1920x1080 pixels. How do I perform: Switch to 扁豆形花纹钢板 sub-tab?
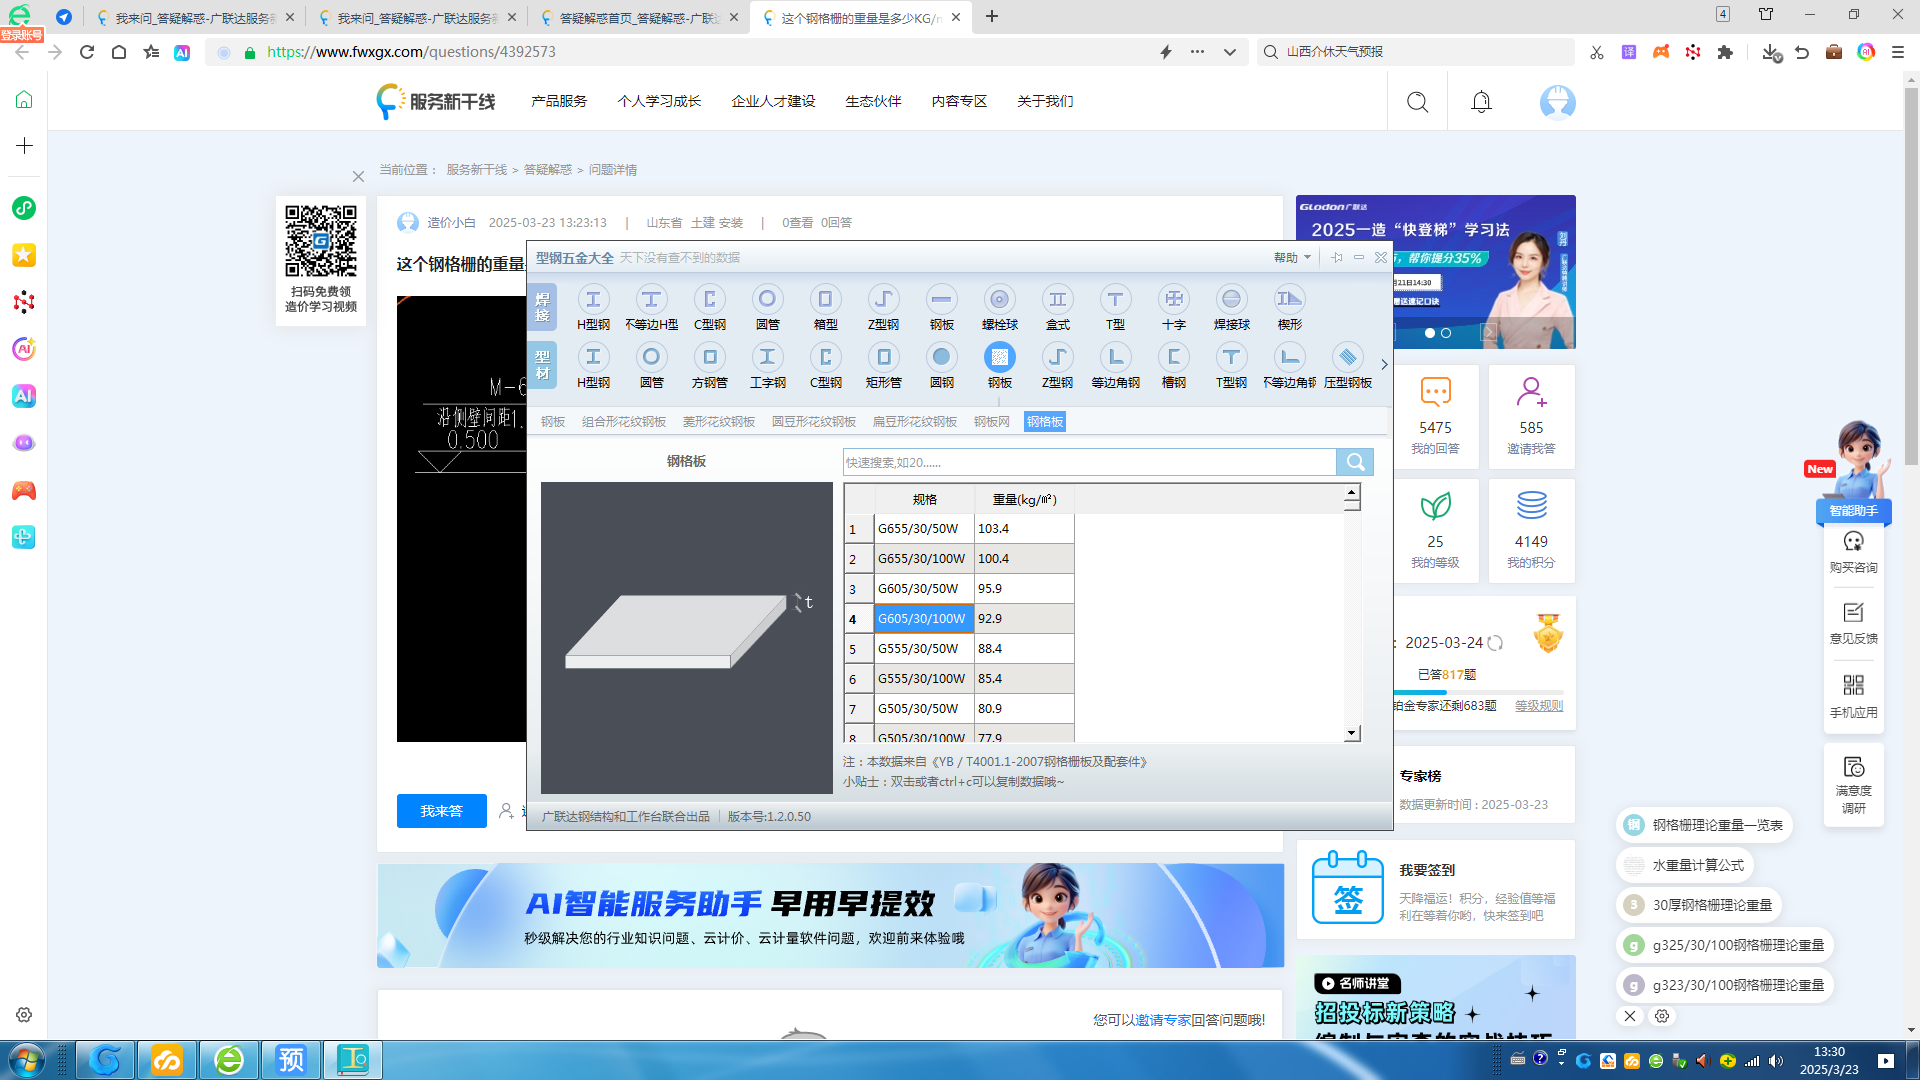coord(915,422)
